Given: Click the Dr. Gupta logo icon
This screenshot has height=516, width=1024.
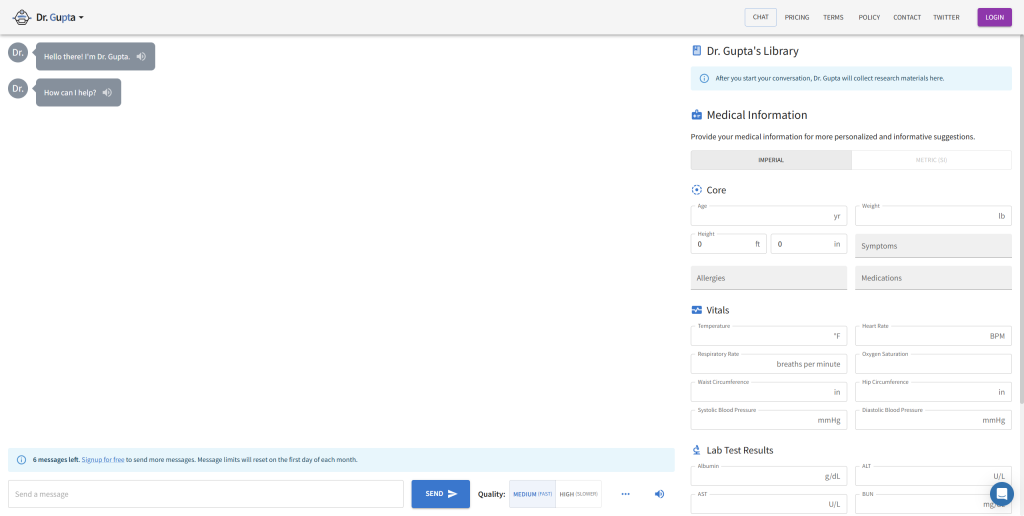Looking at the screenshot, I should (x=22, y=17).
